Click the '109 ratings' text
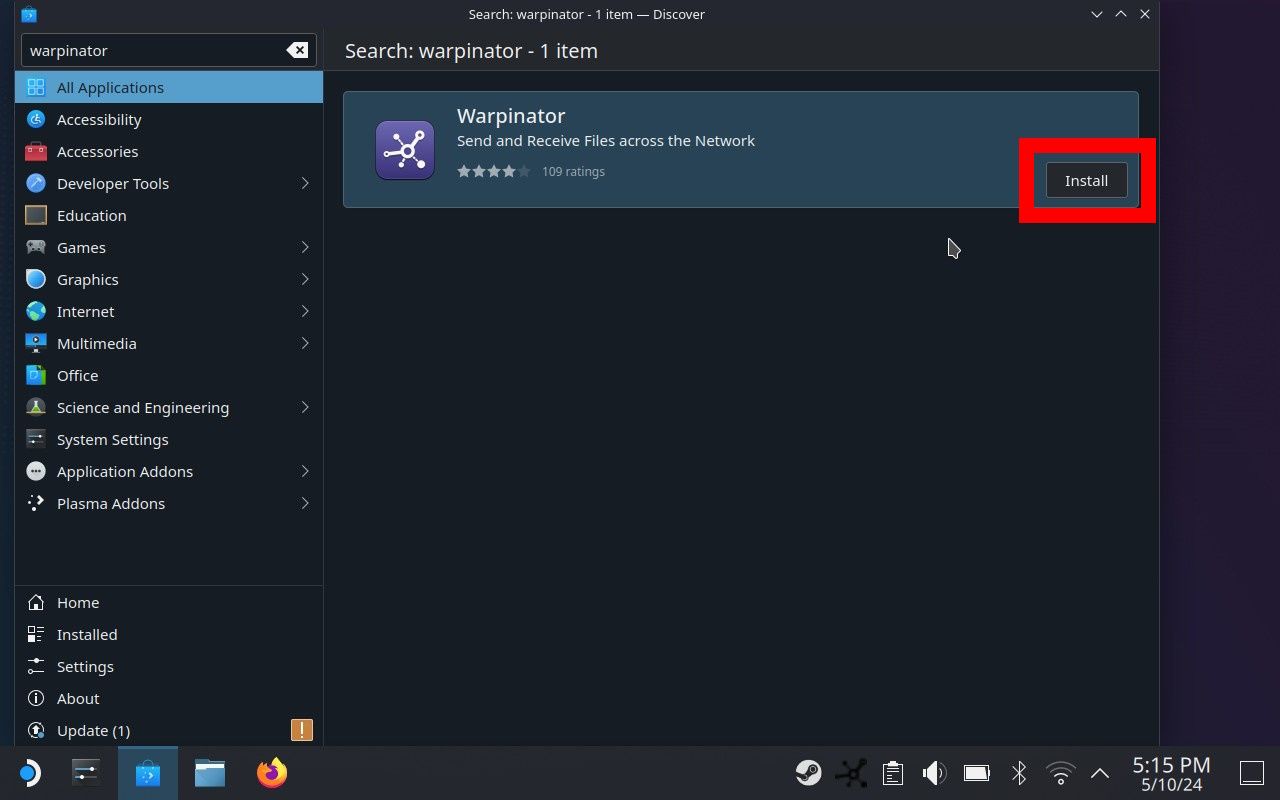Screen dimensions: 1280x800 click(x=573, y=171)
